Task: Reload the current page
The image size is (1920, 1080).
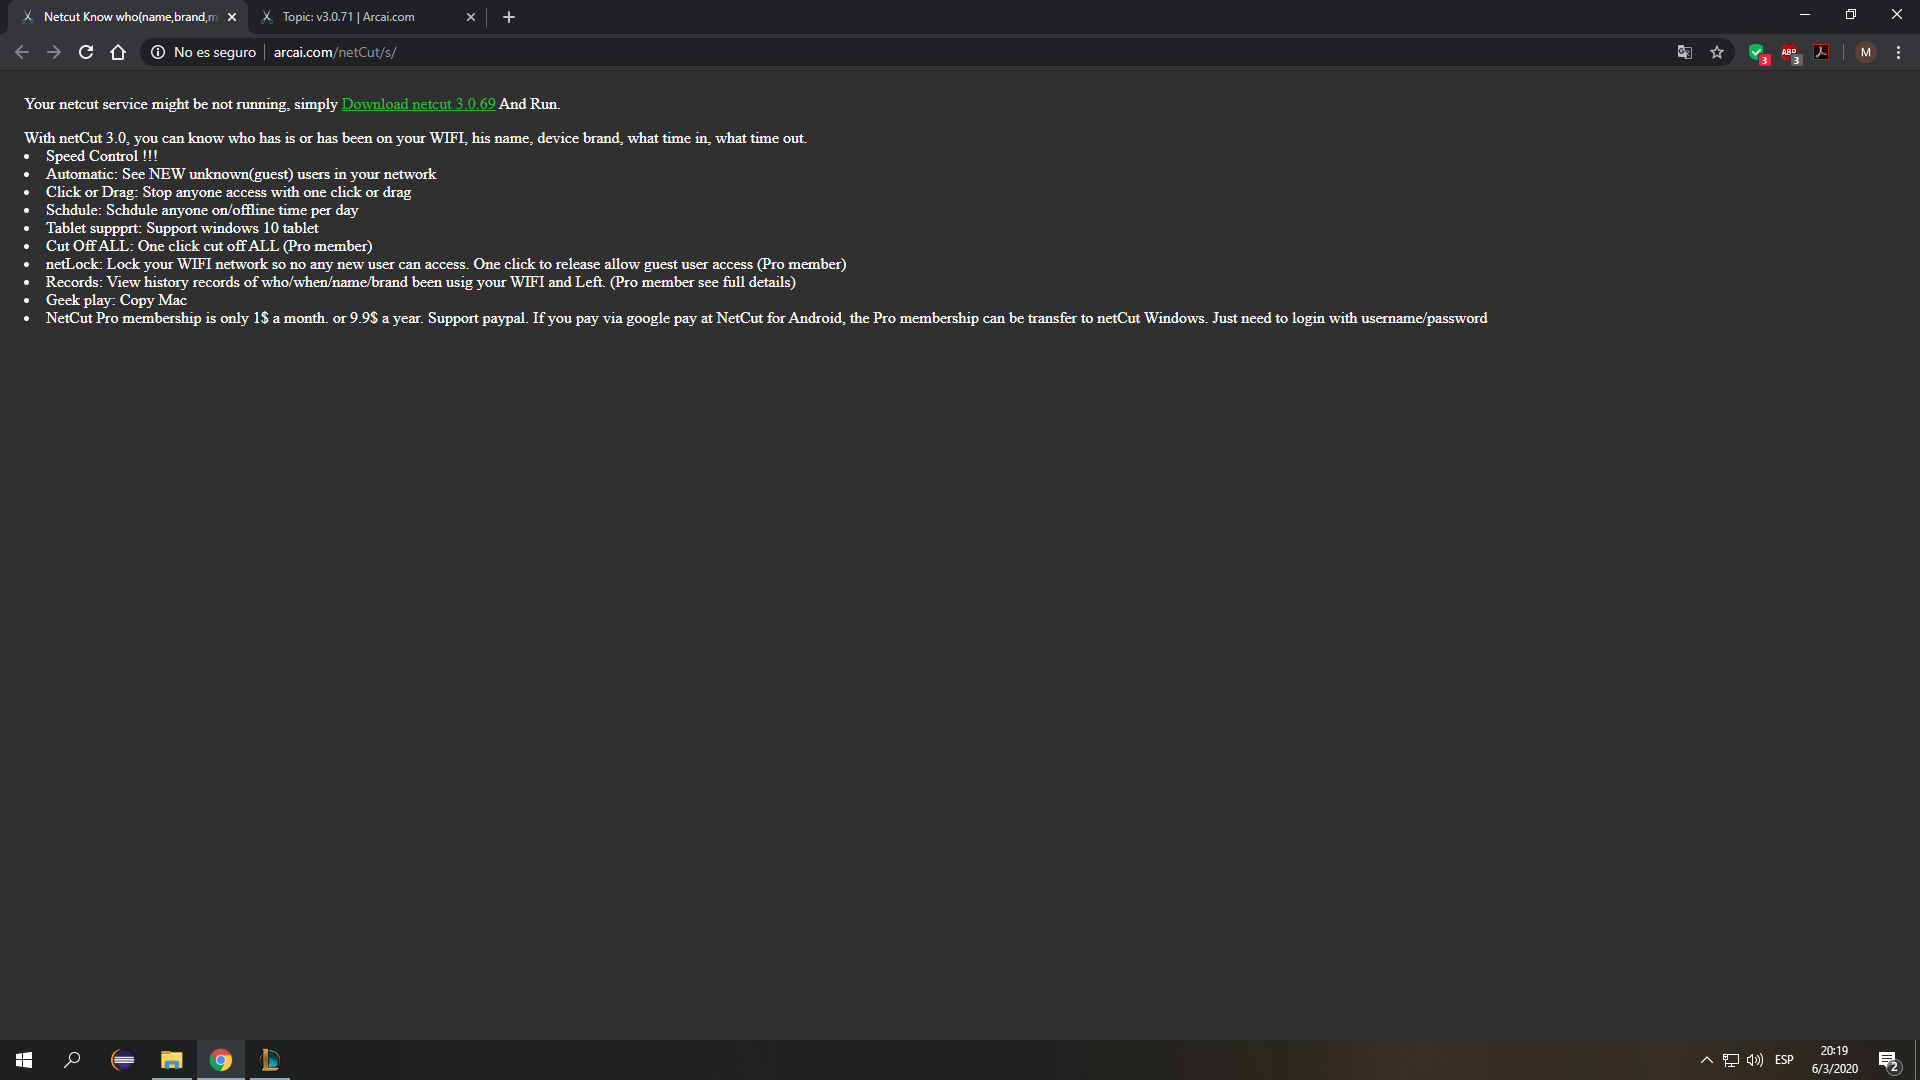Action: pos(86,52)
